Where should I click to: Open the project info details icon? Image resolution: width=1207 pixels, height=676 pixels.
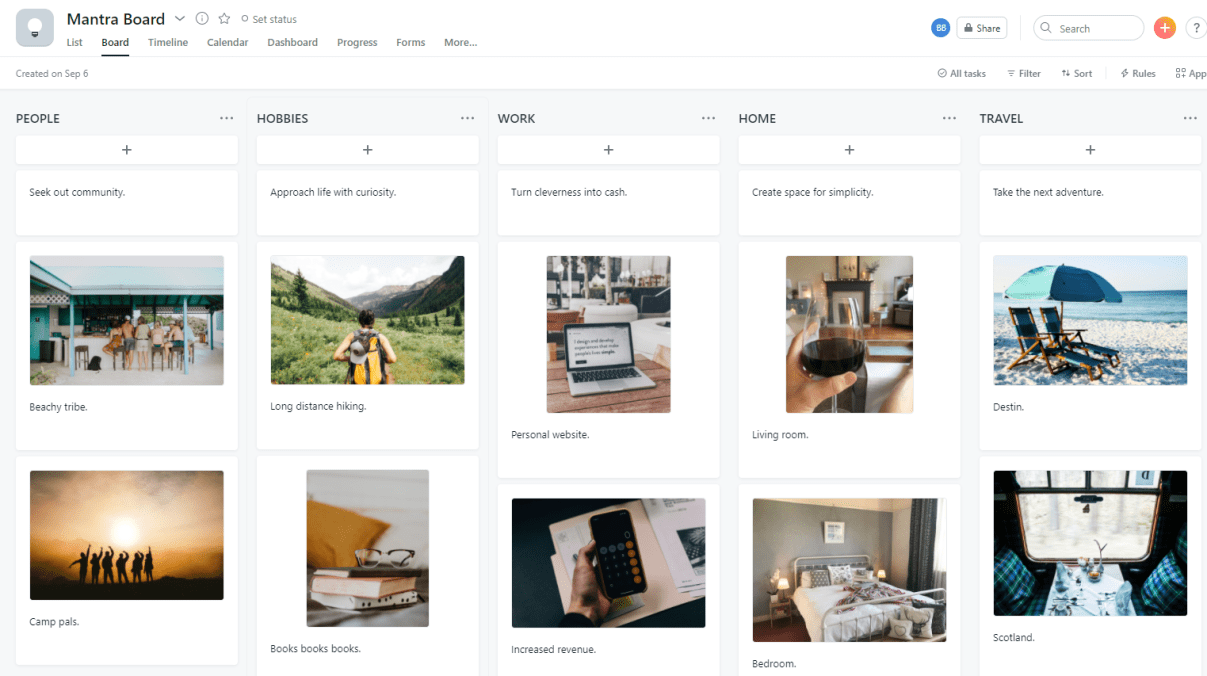coord(202,19)
